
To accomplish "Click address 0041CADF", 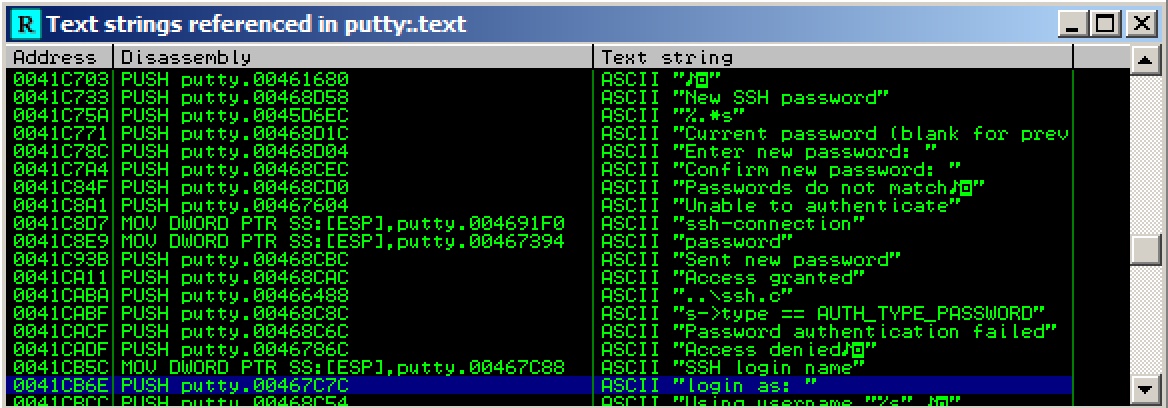I will (61, 350).
